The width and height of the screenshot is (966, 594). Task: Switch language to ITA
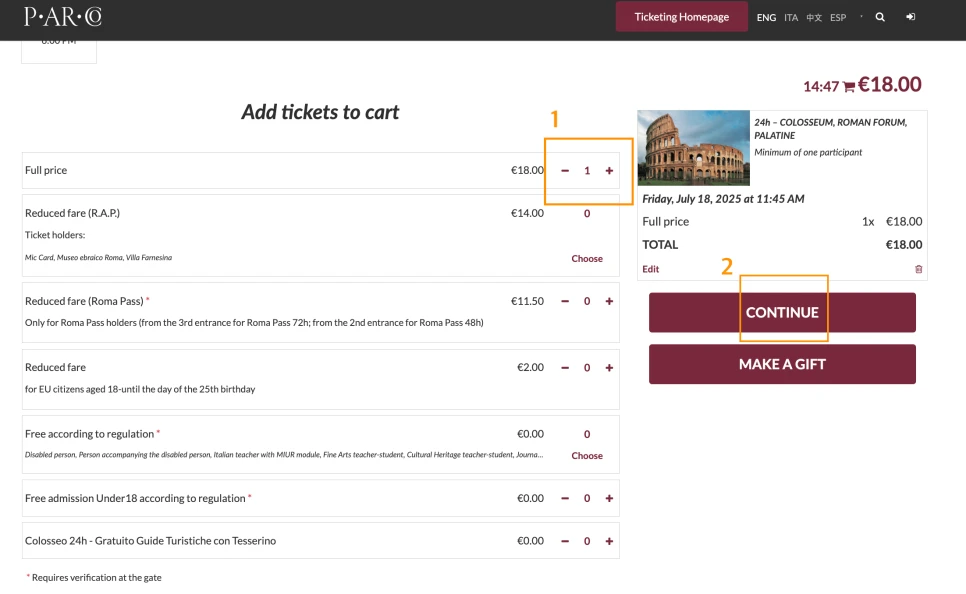point(791,18)
